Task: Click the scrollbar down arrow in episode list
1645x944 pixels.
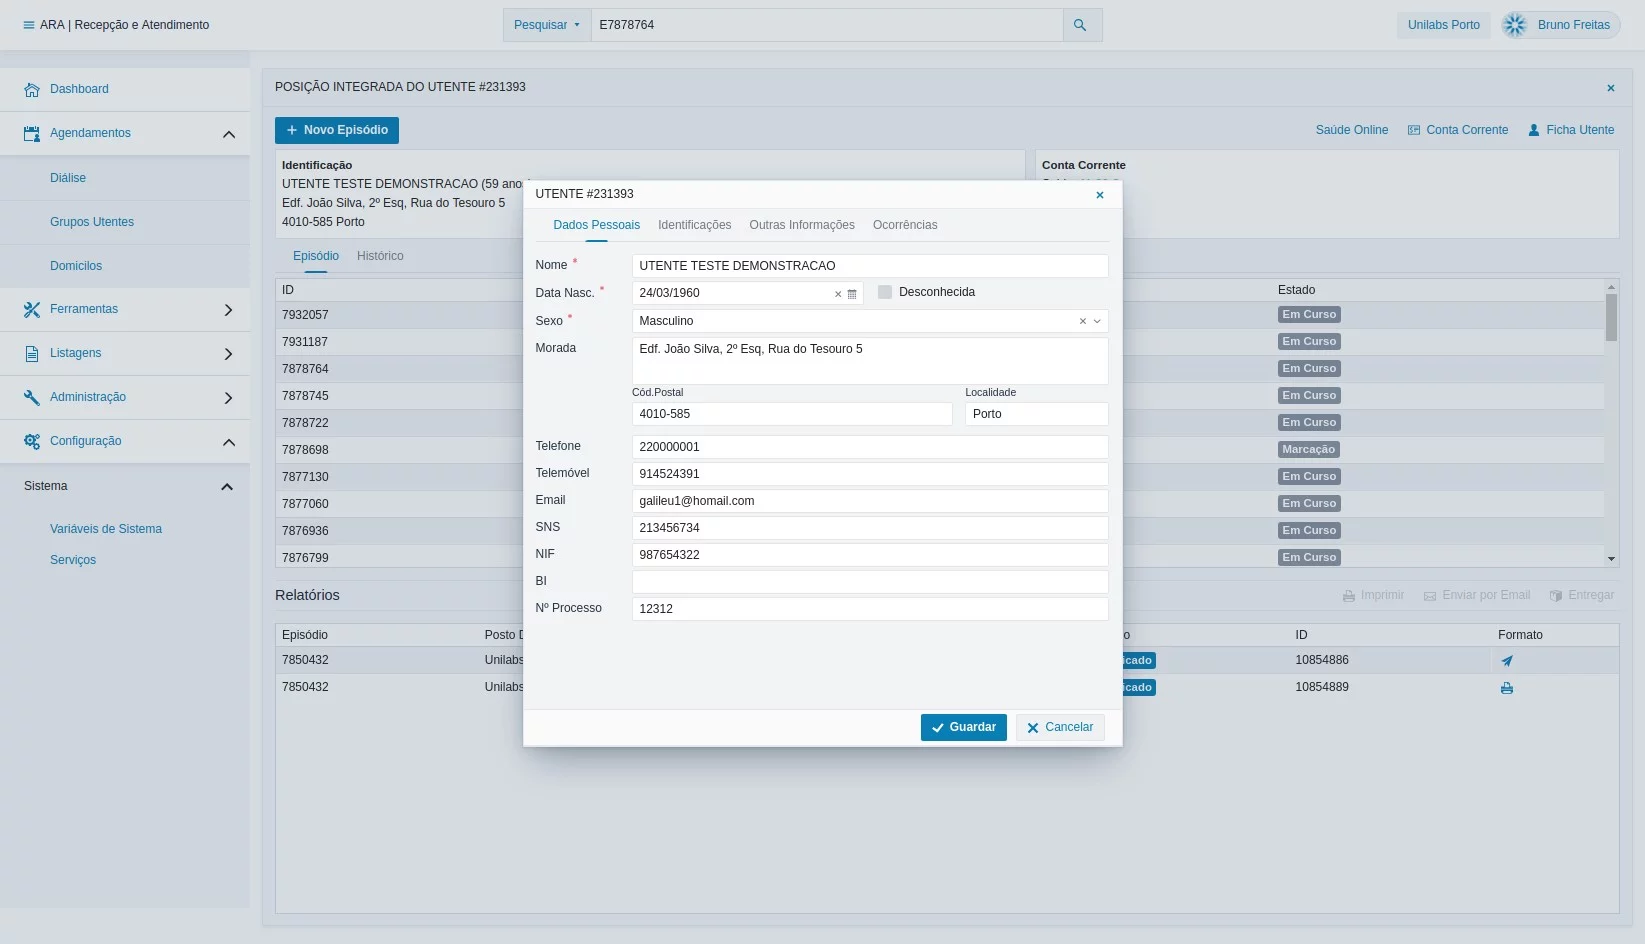Action: point(1611,559)
